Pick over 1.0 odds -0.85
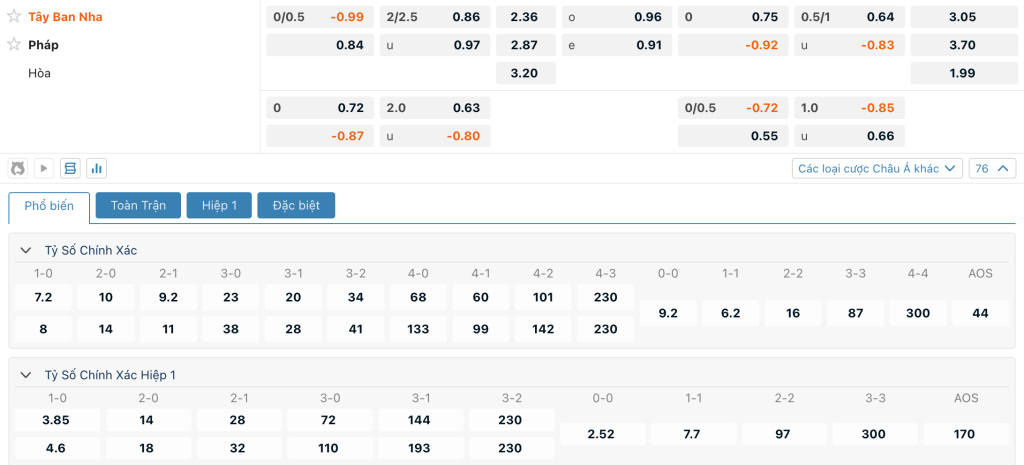1024x465 pixels. tap(850, 108)
